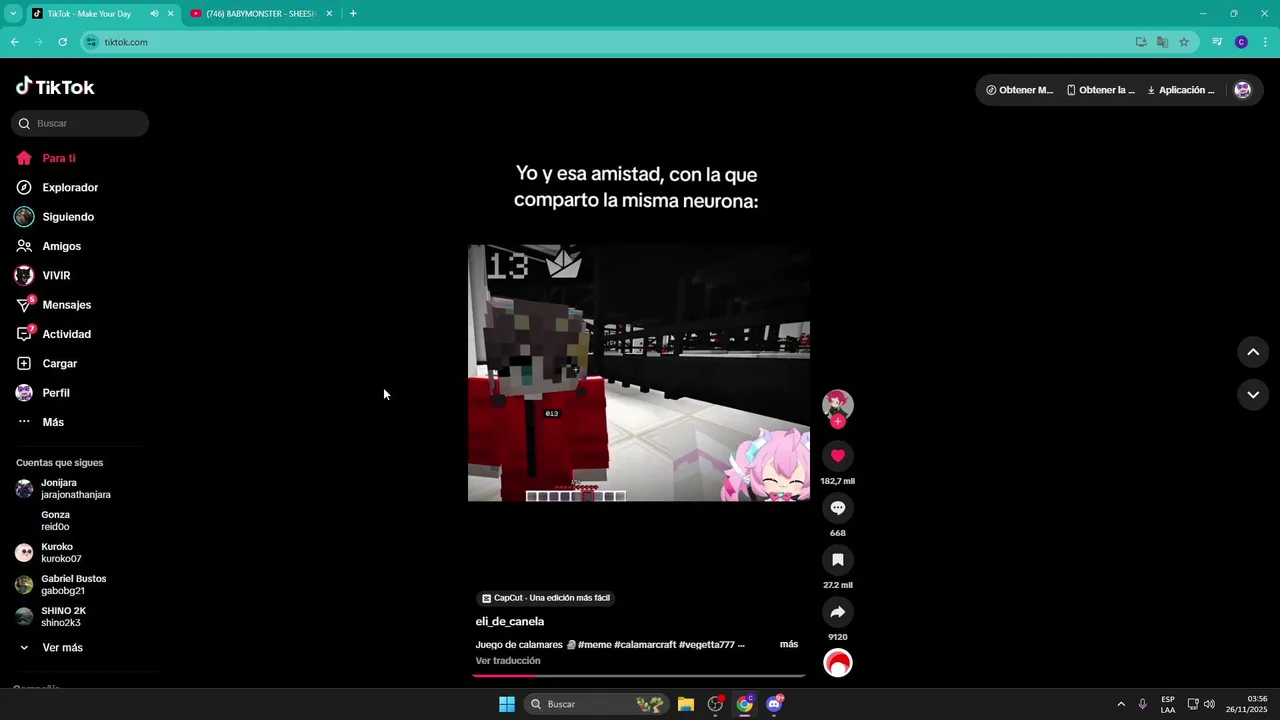Open the tab search dropdown

(13, 14)
